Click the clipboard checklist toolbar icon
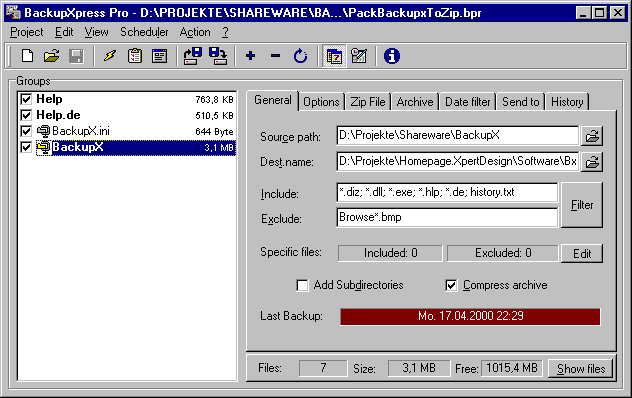 tap(135, 56)
